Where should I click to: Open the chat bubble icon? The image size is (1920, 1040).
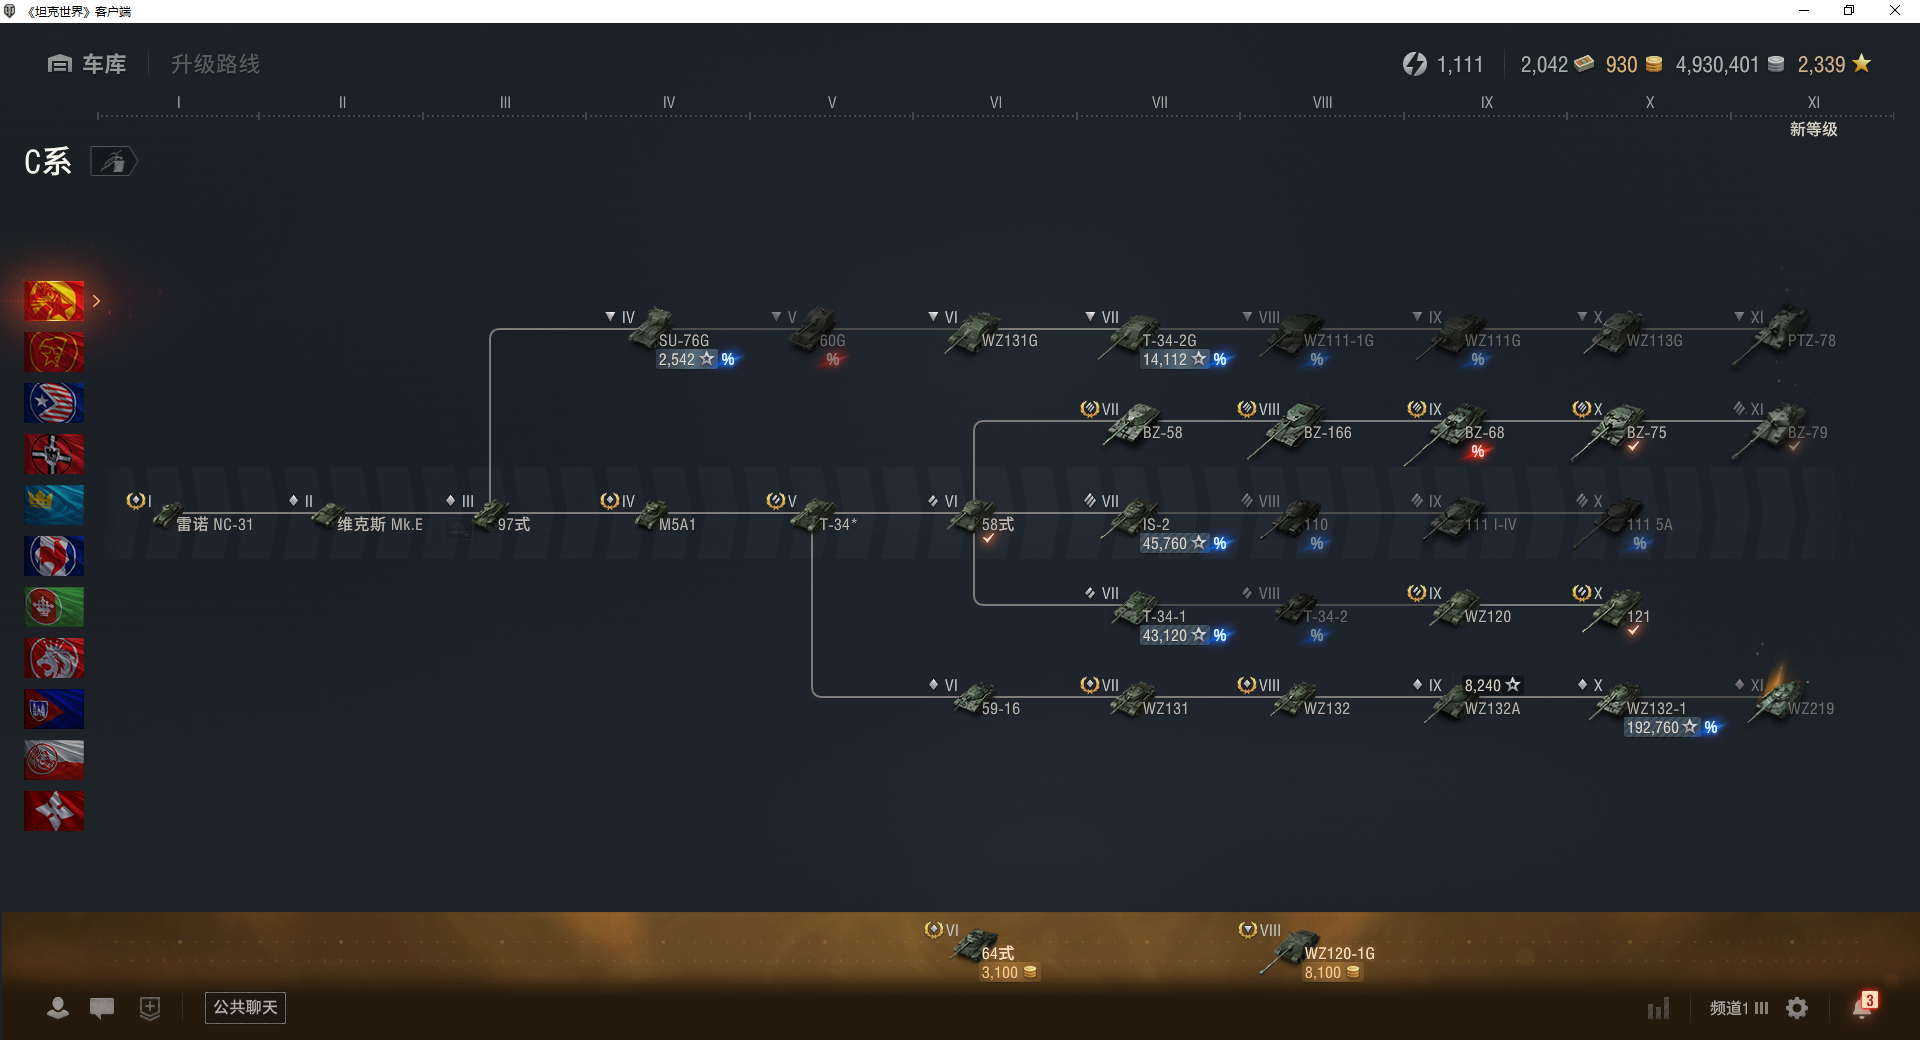pyautogui.click(x=102, y=1008)
